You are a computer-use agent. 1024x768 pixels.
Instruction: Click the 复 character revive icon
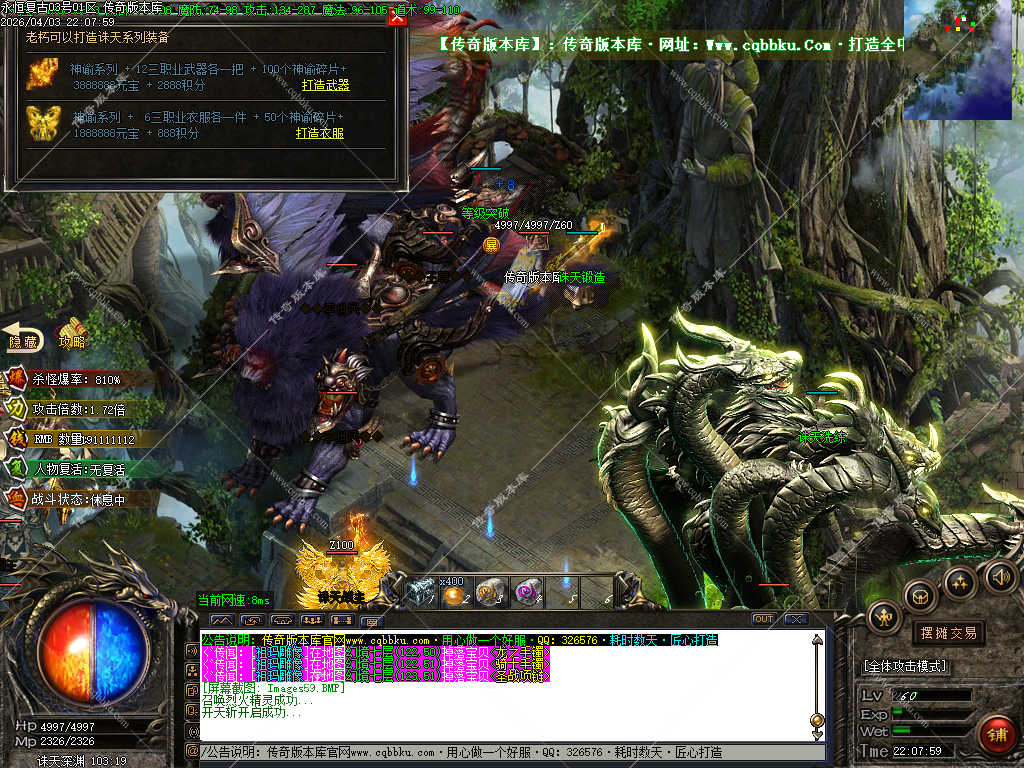click(17, 467)
